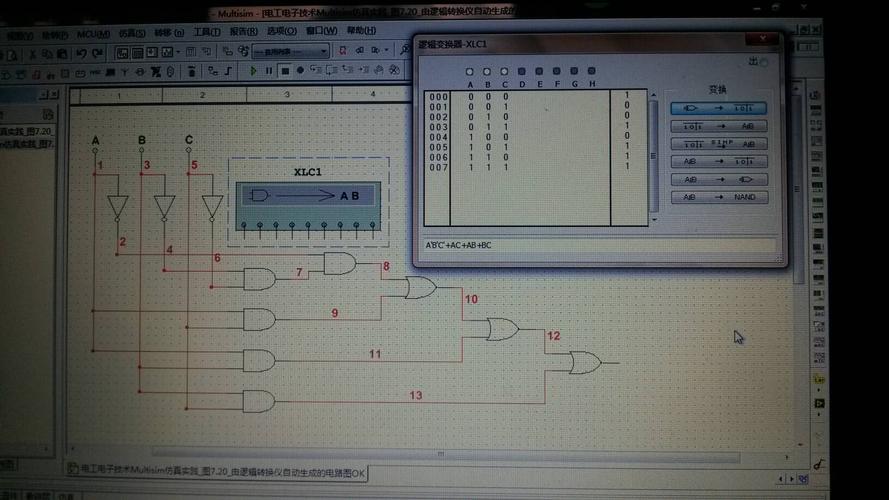The height and width of the screenshot is (500, 889).
Task: Click the hierarchy block icon in component toolbar
Action: [213, 71]
